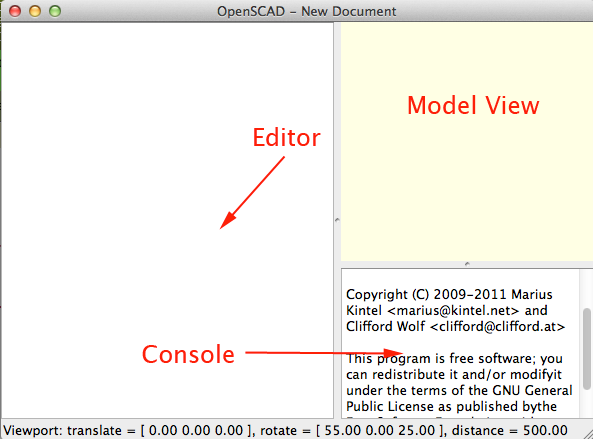This screenshot has height=439, width=593.
Task: Click the arrowhead of the Editor arrow
Action: 228,221
